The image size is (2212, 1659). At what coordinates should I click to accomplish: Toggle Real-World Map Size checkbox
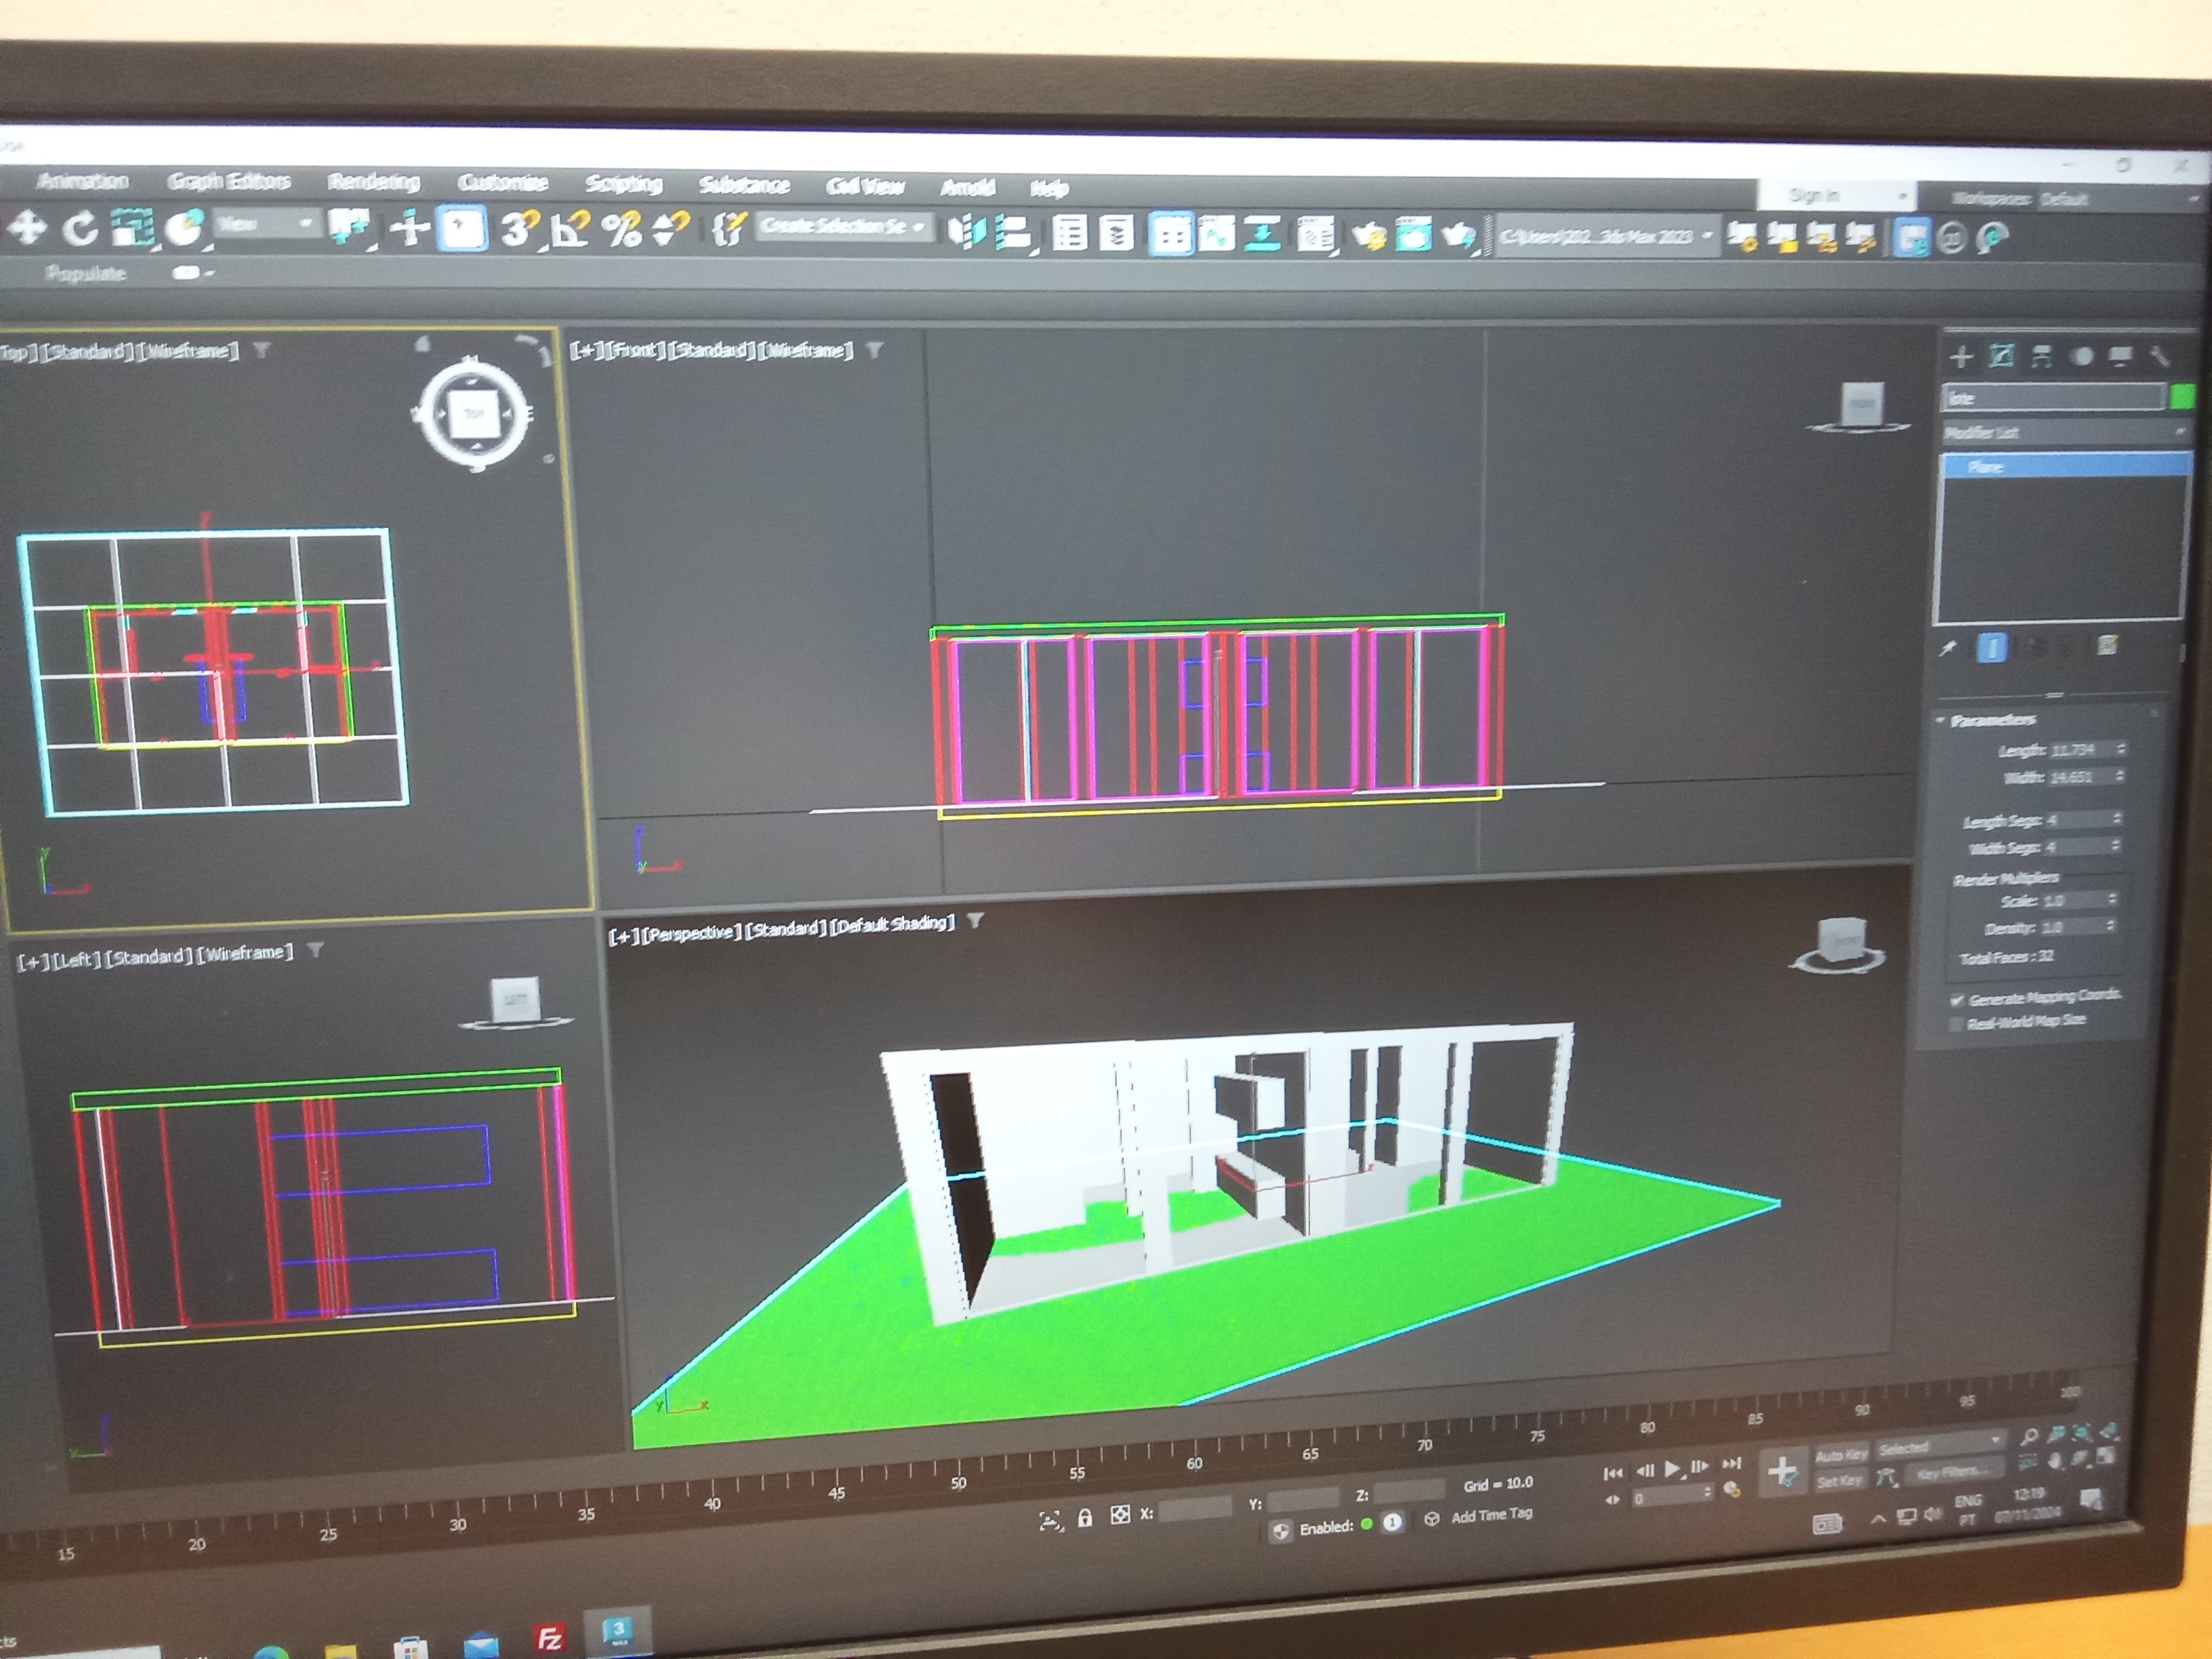tap(1956, 1024)
